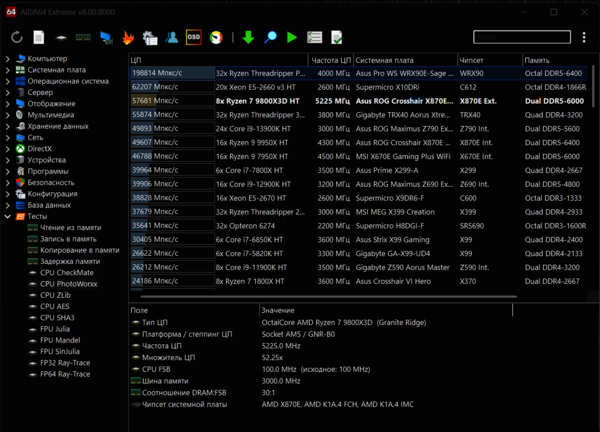Viewport: 600px width, 432px height.
Task: Open CPU ZLib benchmark
Action: pos(55,295)
